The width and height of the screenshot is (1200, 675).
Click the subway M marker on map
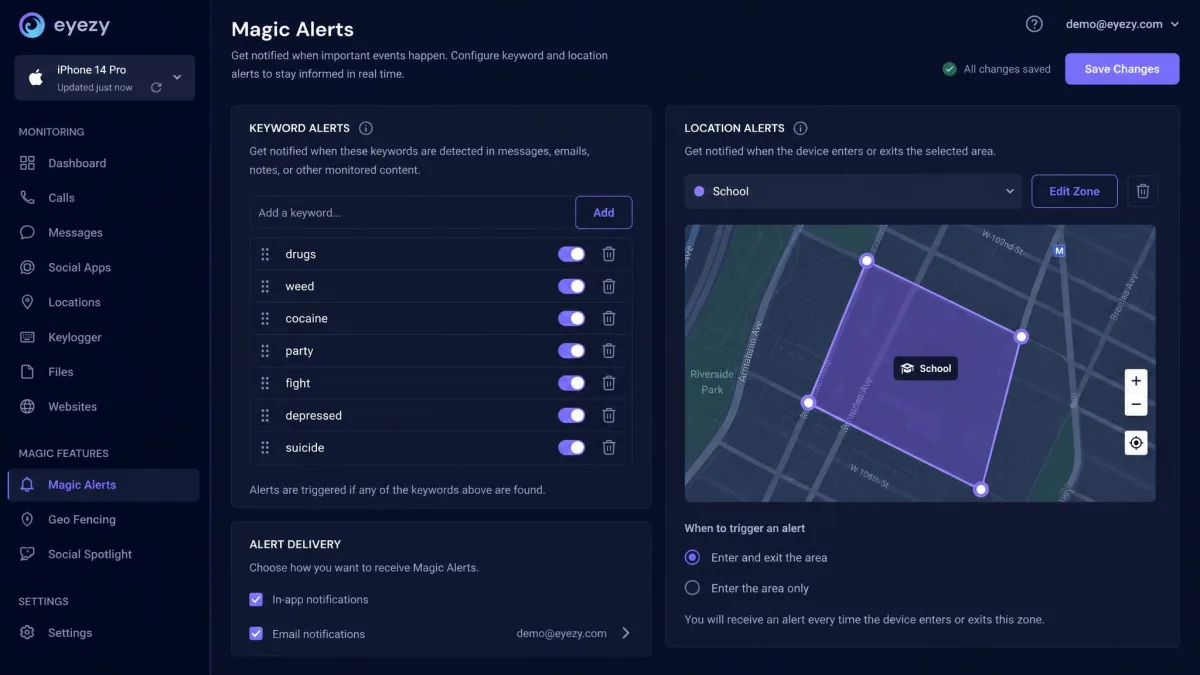(1059, 250)
